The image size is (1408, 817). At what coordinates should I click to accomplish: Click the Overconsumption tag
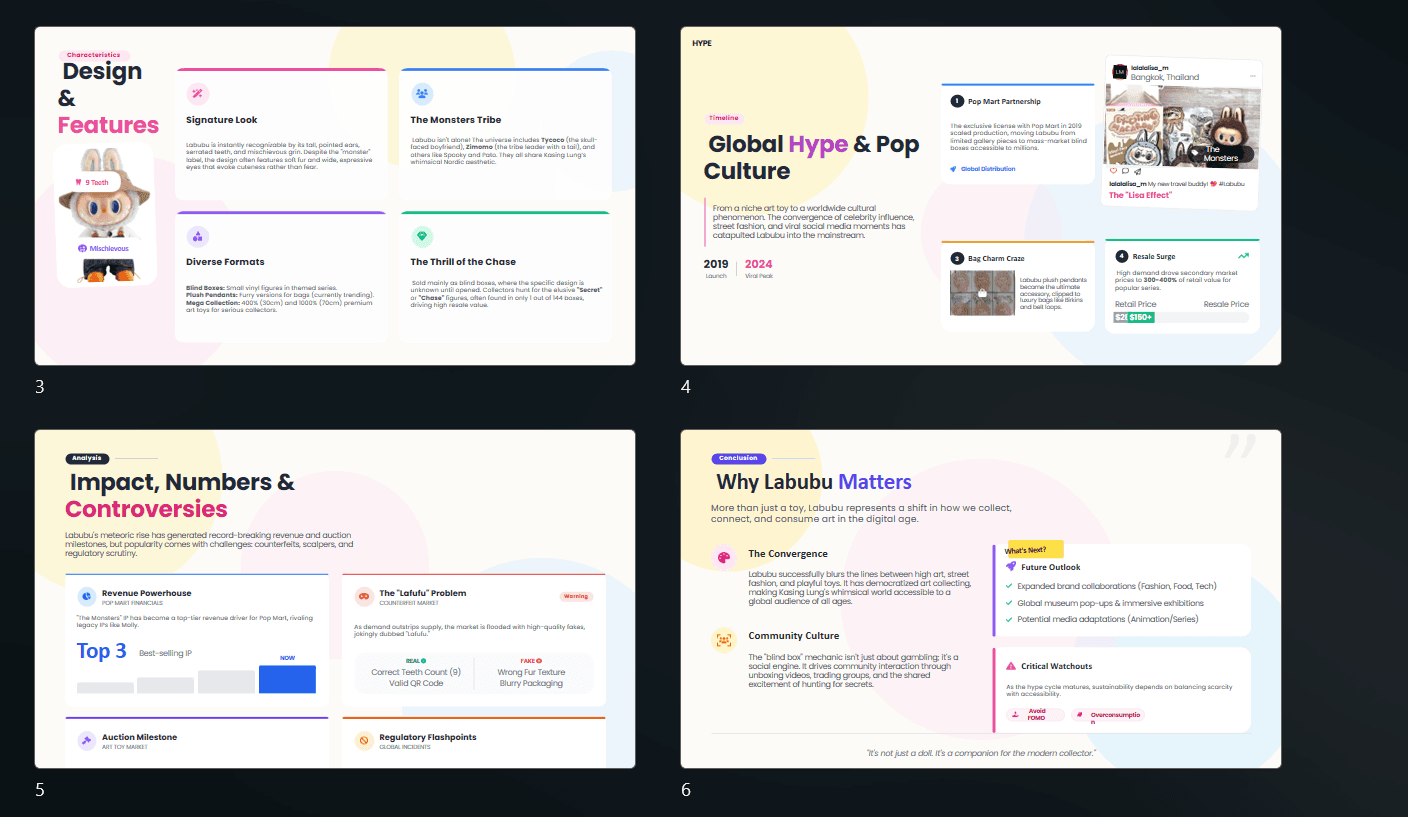1108,715
